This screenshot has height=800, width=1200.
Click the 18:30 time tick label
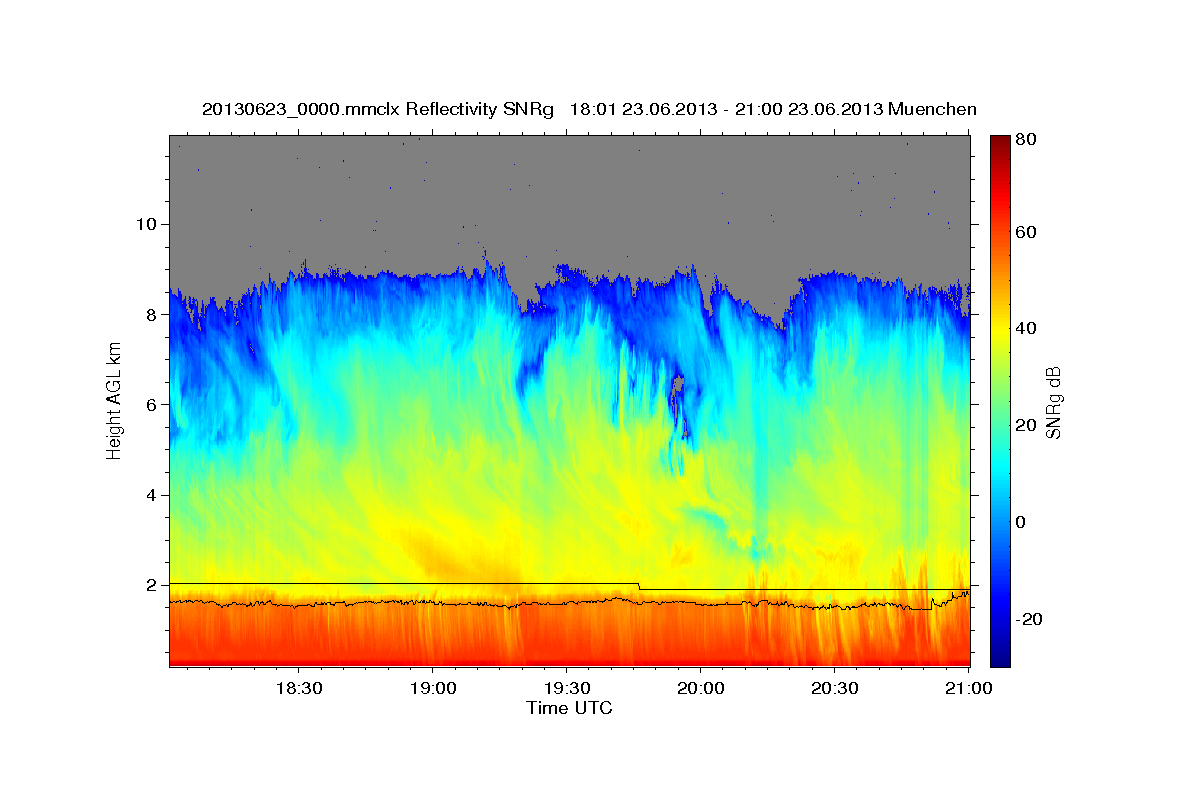coord(298,689)
